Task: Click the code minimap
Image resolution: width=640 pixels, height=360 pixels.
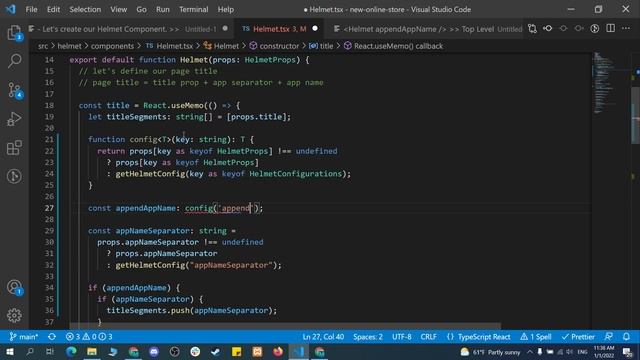Action: tap(605, 82)
